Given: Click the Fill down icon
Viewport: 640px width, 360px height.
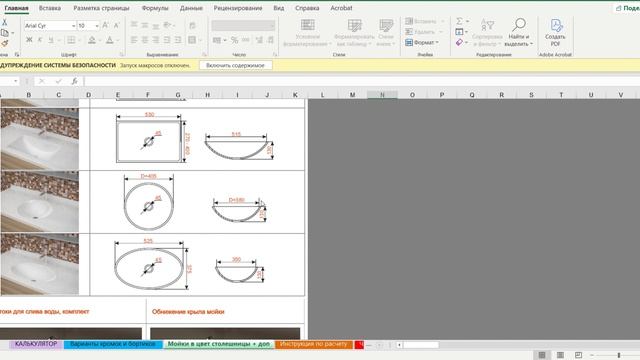Looking at the screenshot, I should click(459, 32).
